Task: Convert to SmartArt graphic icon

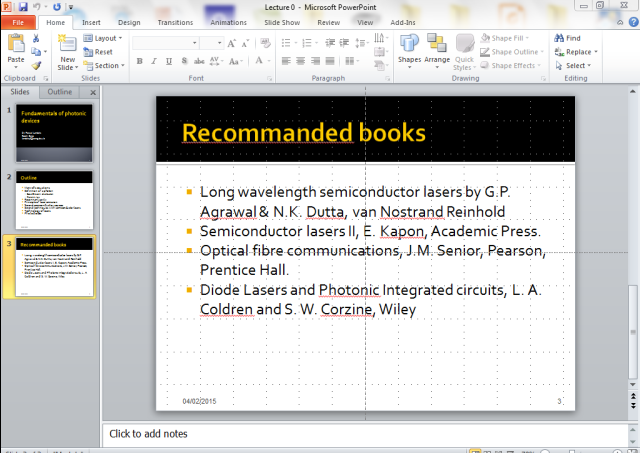Action: pos(380,65)
